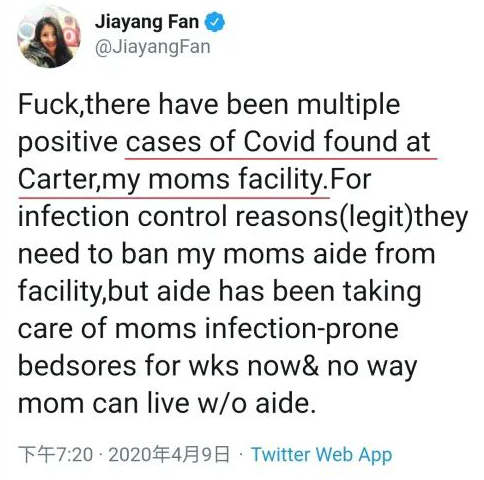Click the 下午7:20 timestamp
Viewport: 484px width, 480px height.
coord(56,454)
